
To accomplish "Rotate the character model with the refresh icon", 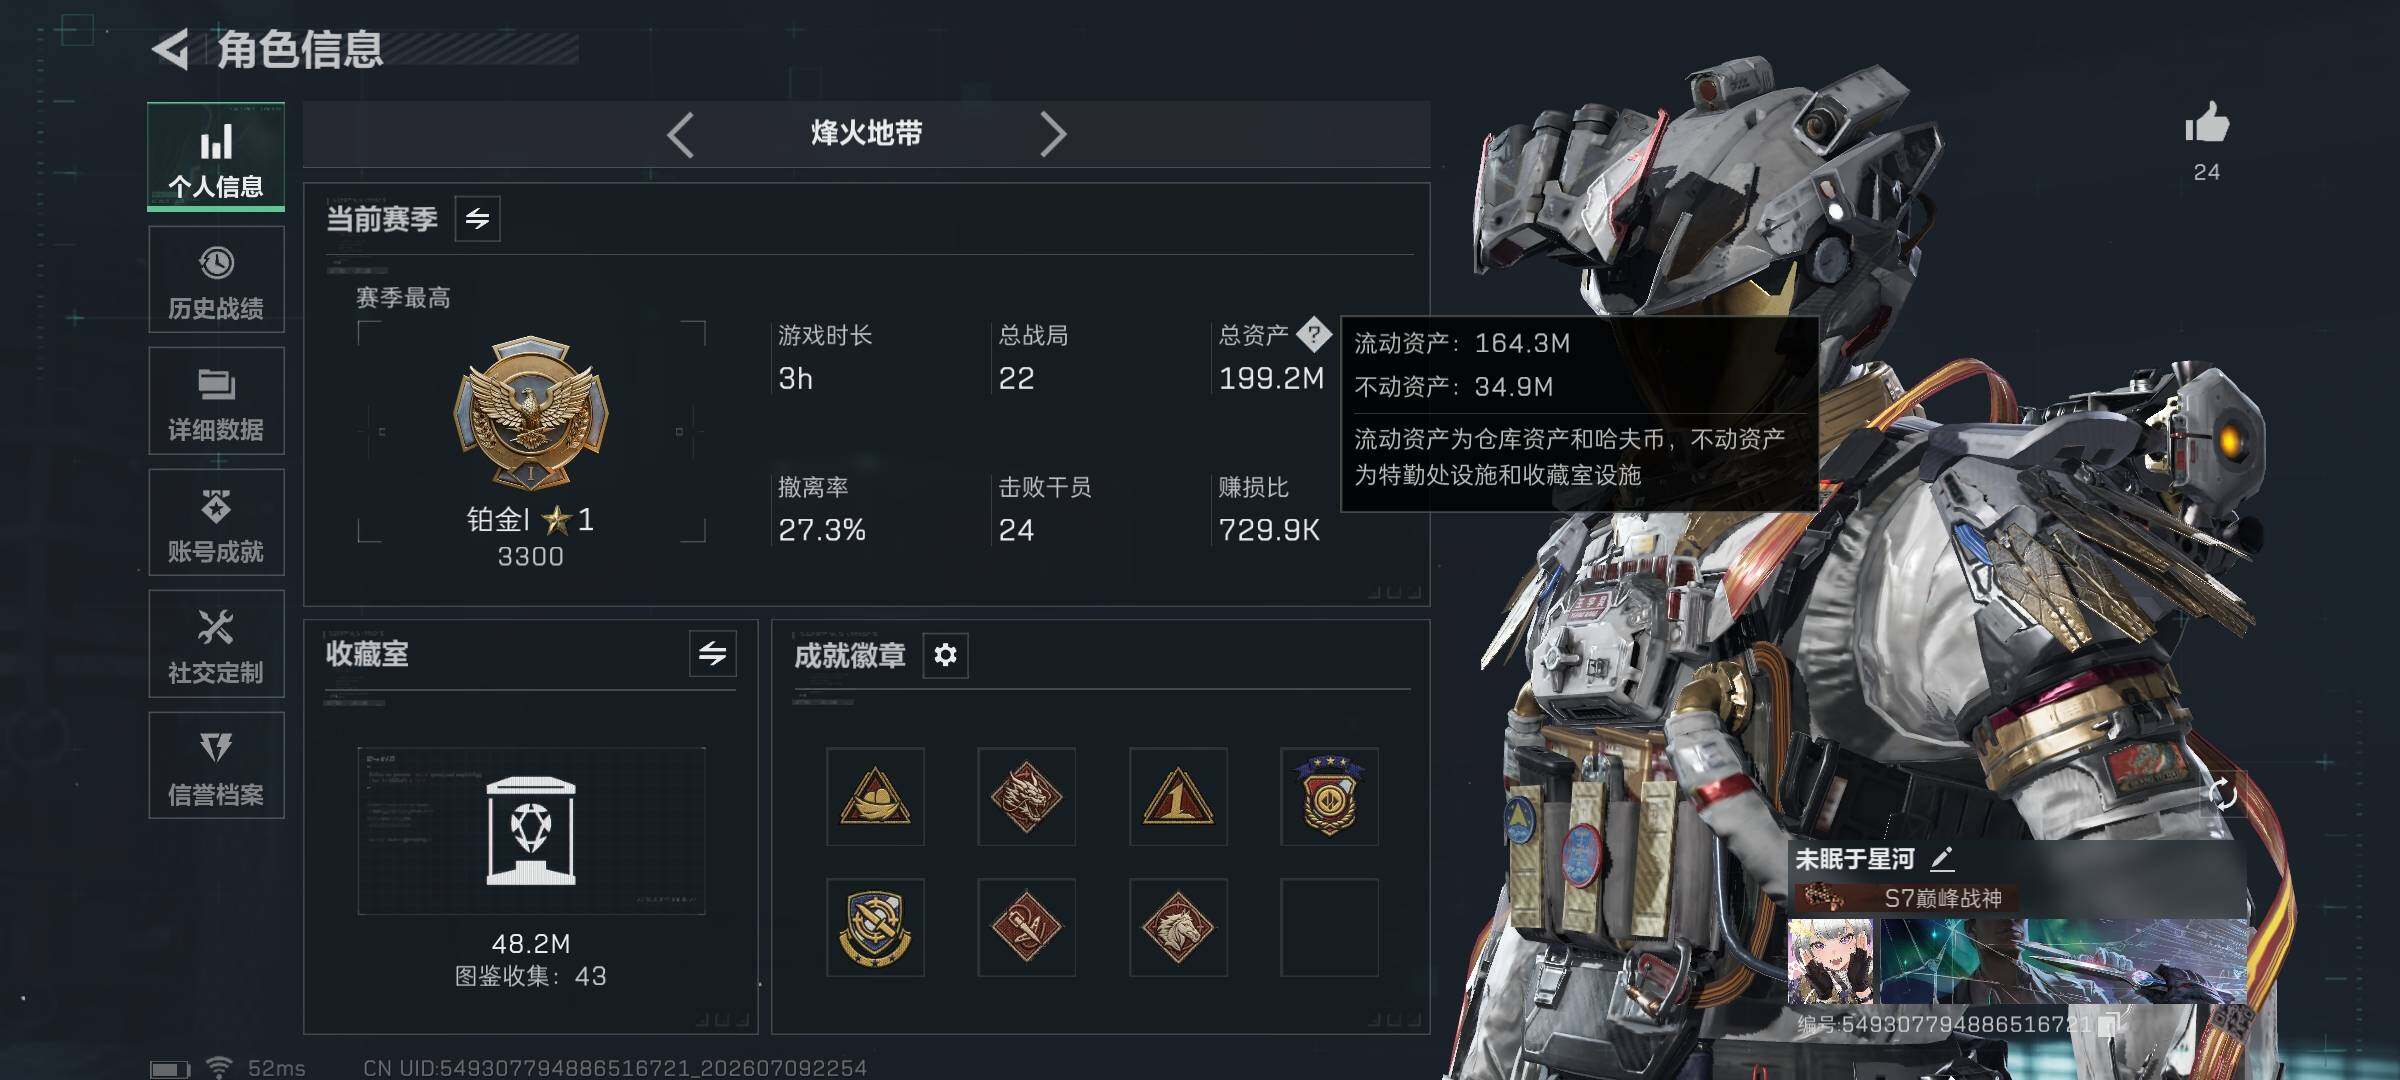I will pyautogui.click(x=2222, y=794).
